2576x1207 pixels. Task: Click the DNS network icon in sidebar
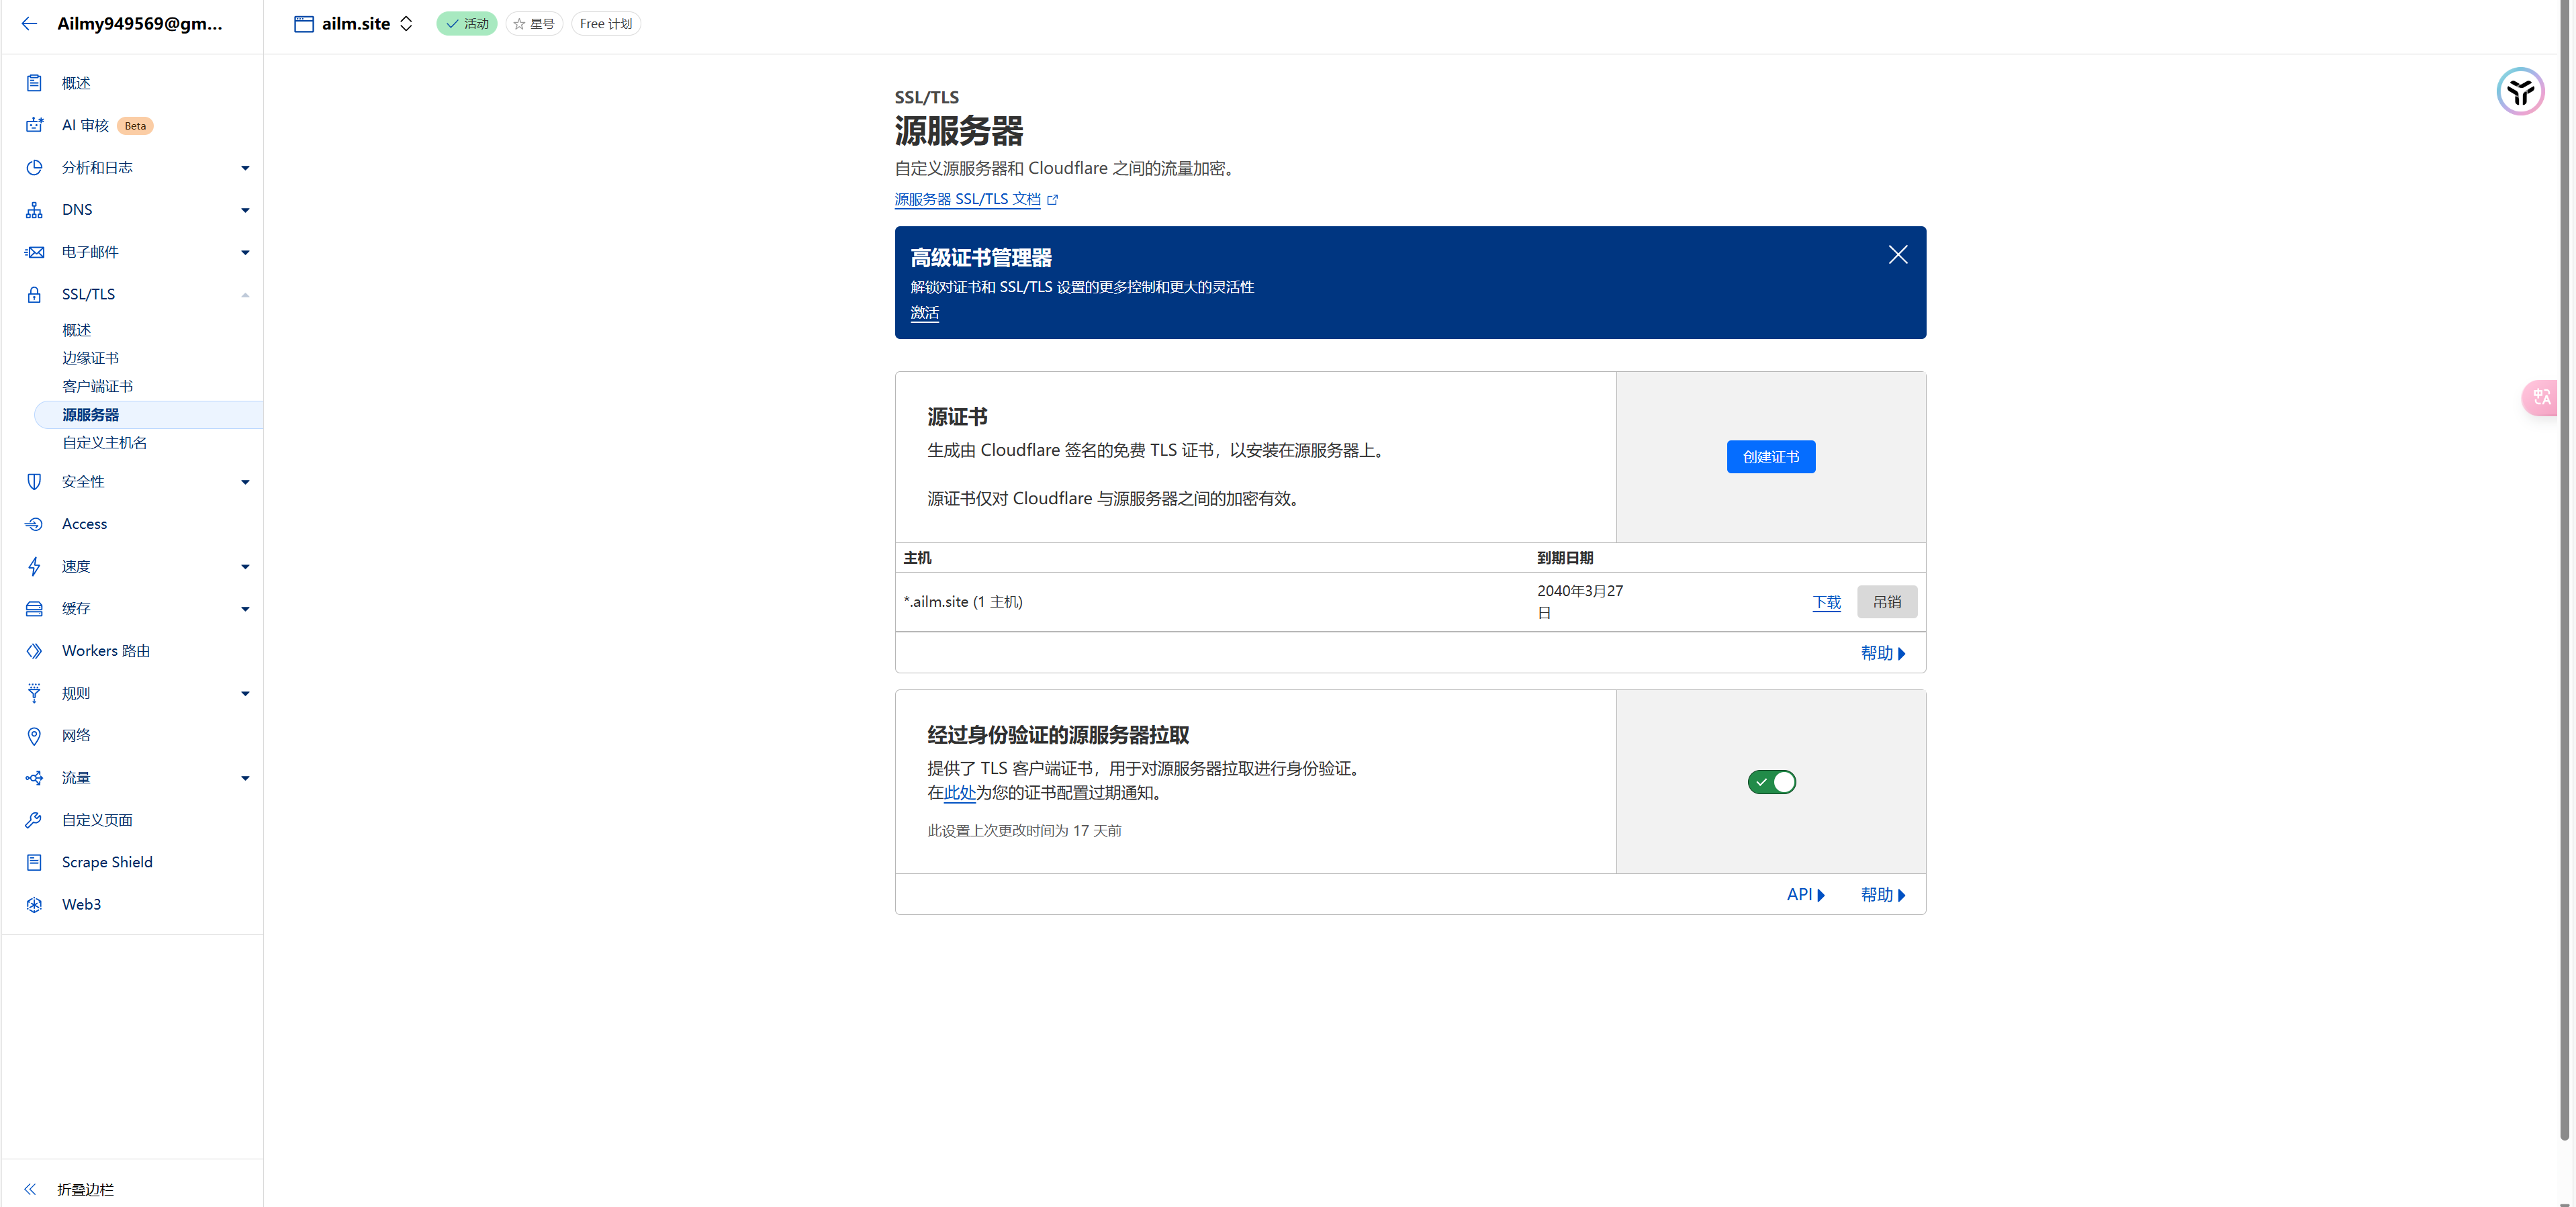(34, 210)
